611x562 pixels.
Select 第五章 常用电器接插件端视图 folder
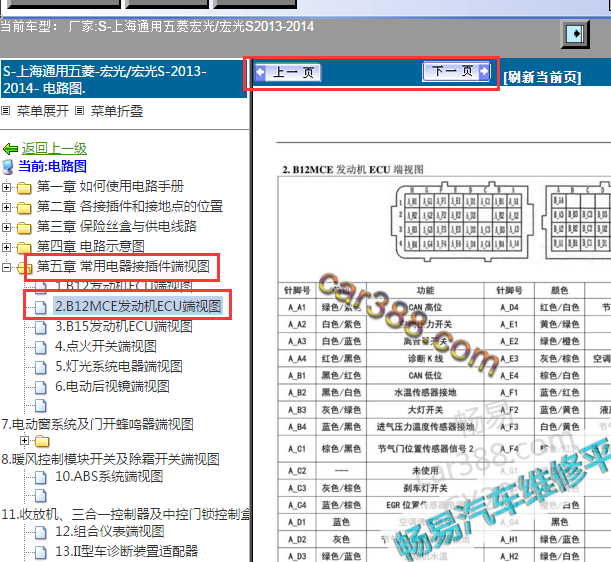click(123, 267)
